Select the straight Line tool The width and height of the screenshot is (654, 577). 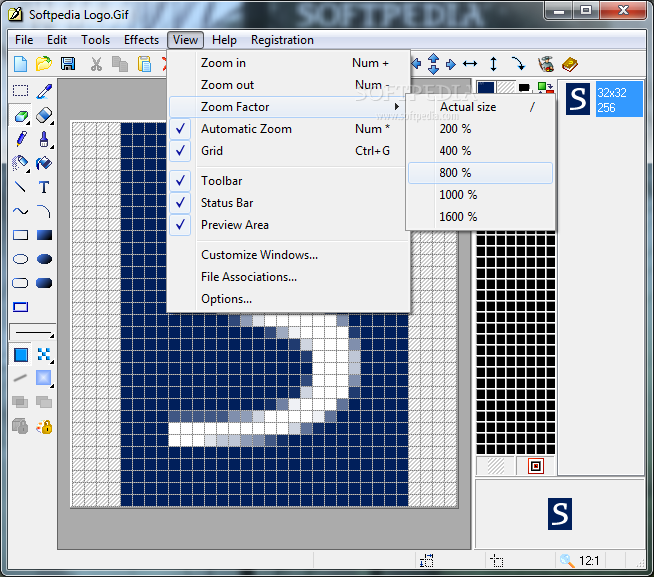coord(20,187)
